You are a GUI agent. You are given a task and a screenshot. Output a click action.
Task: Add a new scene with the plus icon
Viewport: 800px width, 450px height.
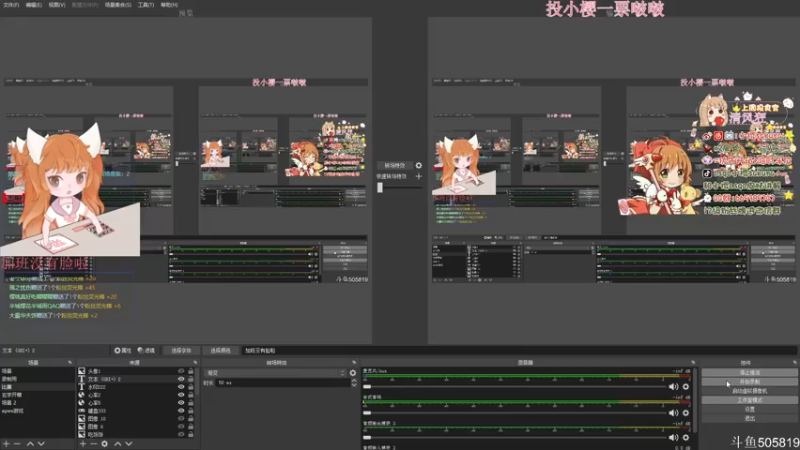point(6,444)
